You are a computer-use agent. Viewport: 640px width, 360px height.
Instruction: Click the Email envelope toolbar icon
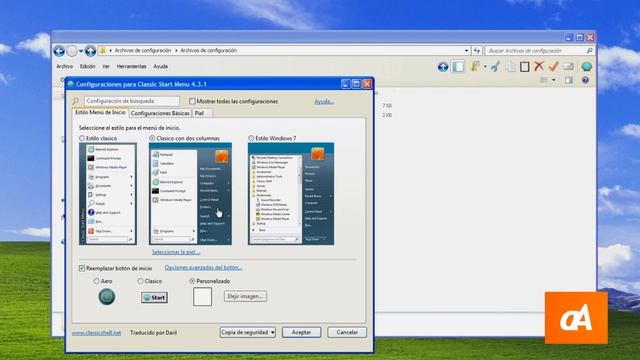pos(569,67)
